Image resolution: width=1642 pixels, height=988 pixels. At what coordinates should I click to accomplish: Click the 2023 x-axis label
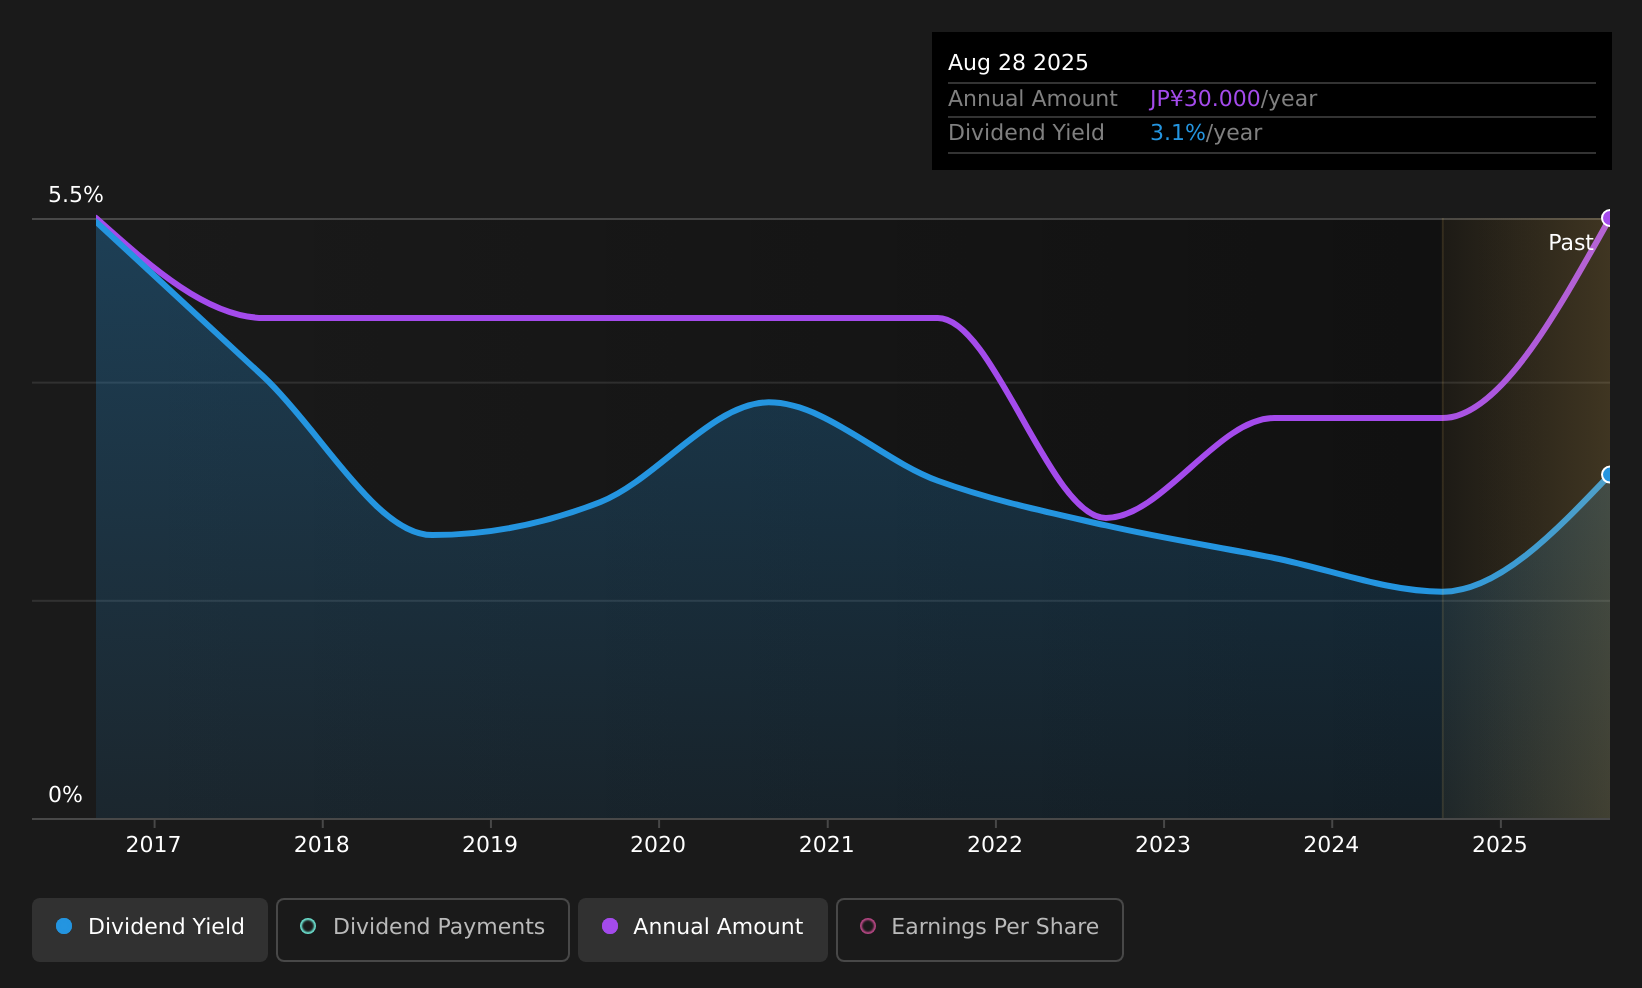click(1163, 845)
